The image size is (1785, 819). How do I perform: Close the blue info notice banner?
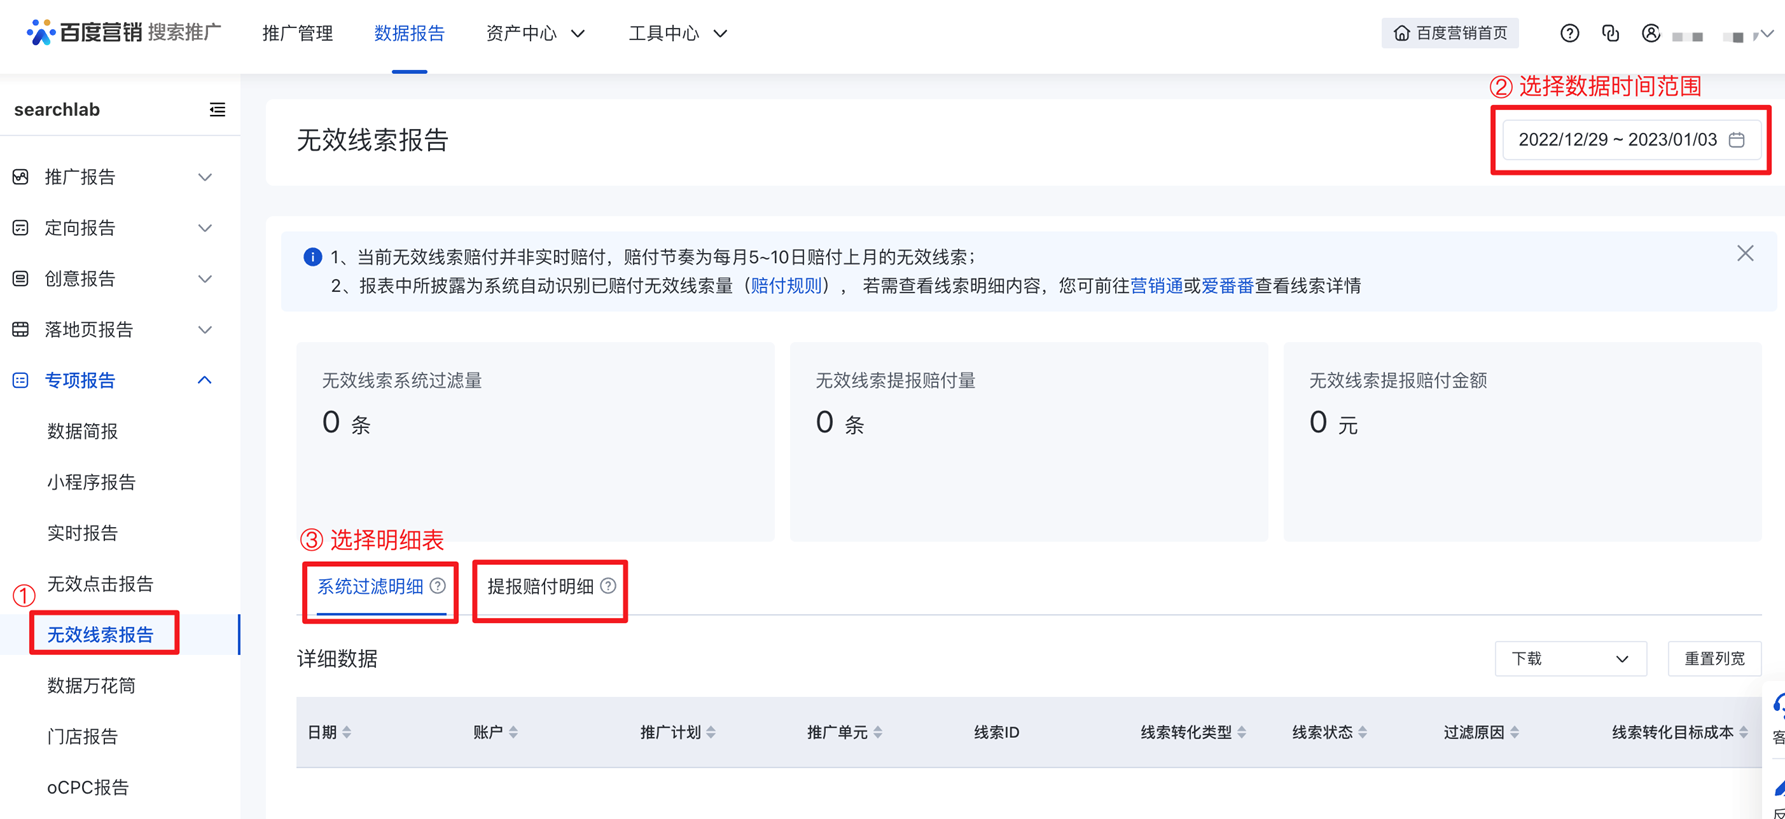1744,254
